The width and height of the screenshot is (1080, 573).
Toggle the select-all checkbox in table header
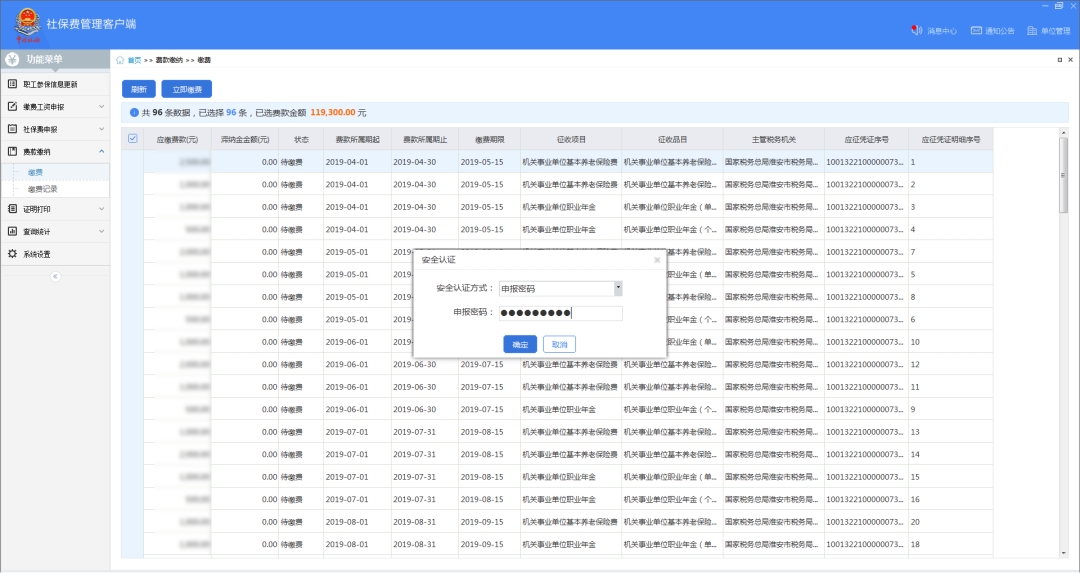[x=132, y=139]
